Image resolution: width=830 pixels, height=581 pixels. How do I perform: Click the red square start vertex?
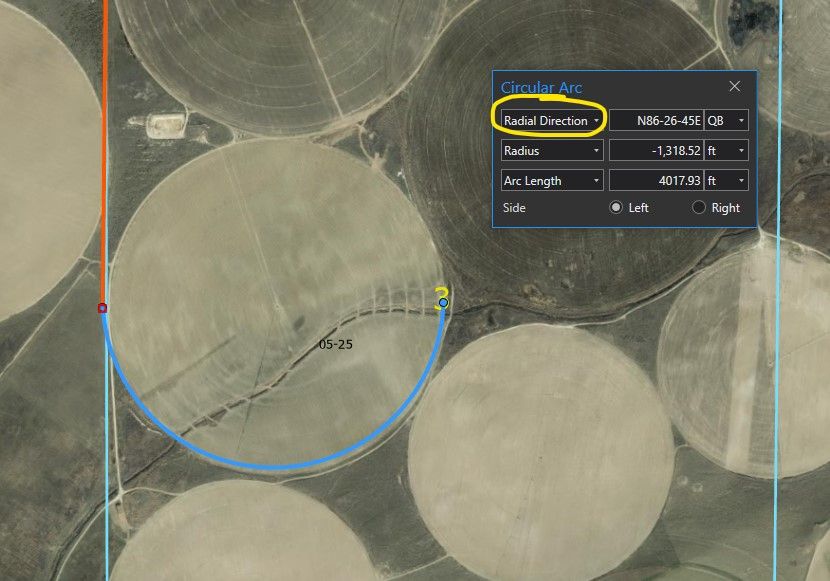102,308
